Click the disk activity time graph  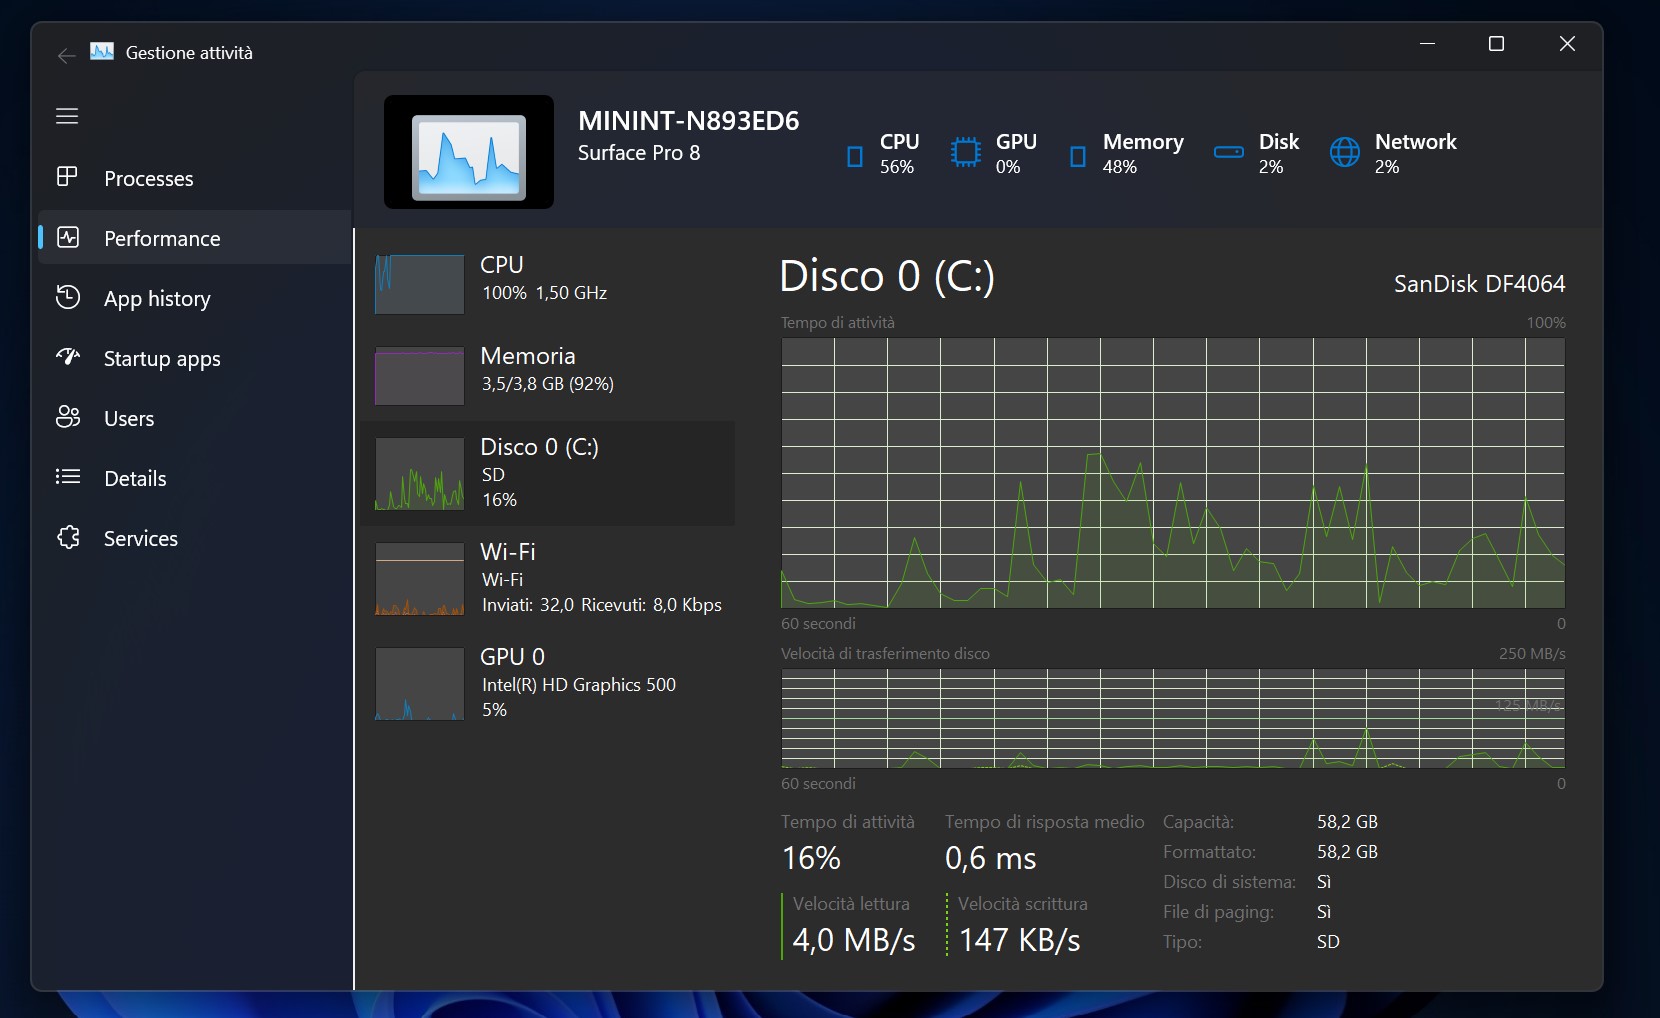click(x=1172, y=472)
